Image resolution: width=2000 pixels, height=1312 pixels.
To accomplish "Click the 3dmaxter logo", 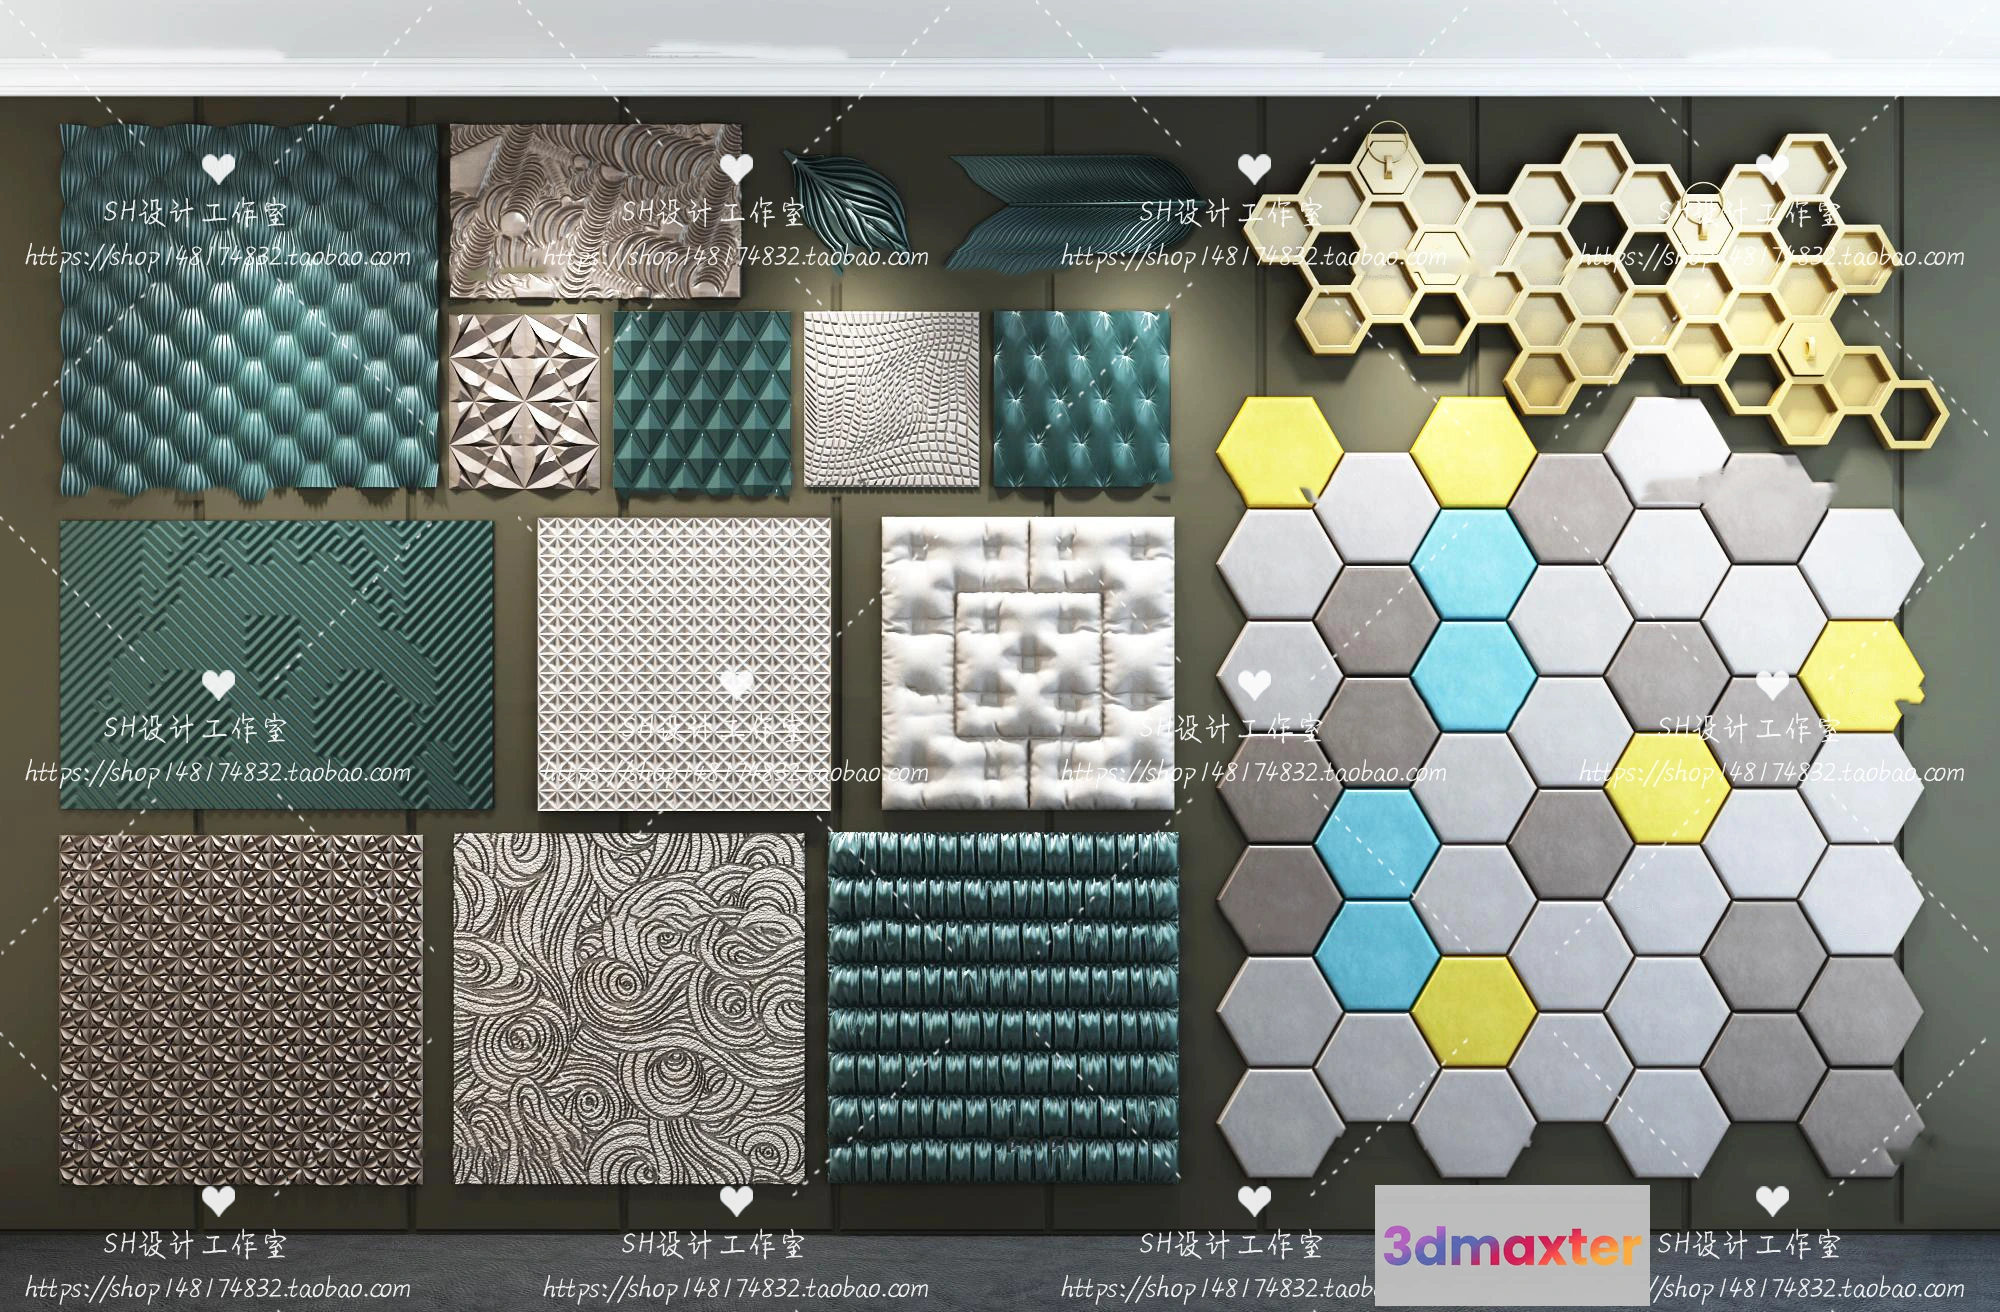I will (x=1512, y=1247).
